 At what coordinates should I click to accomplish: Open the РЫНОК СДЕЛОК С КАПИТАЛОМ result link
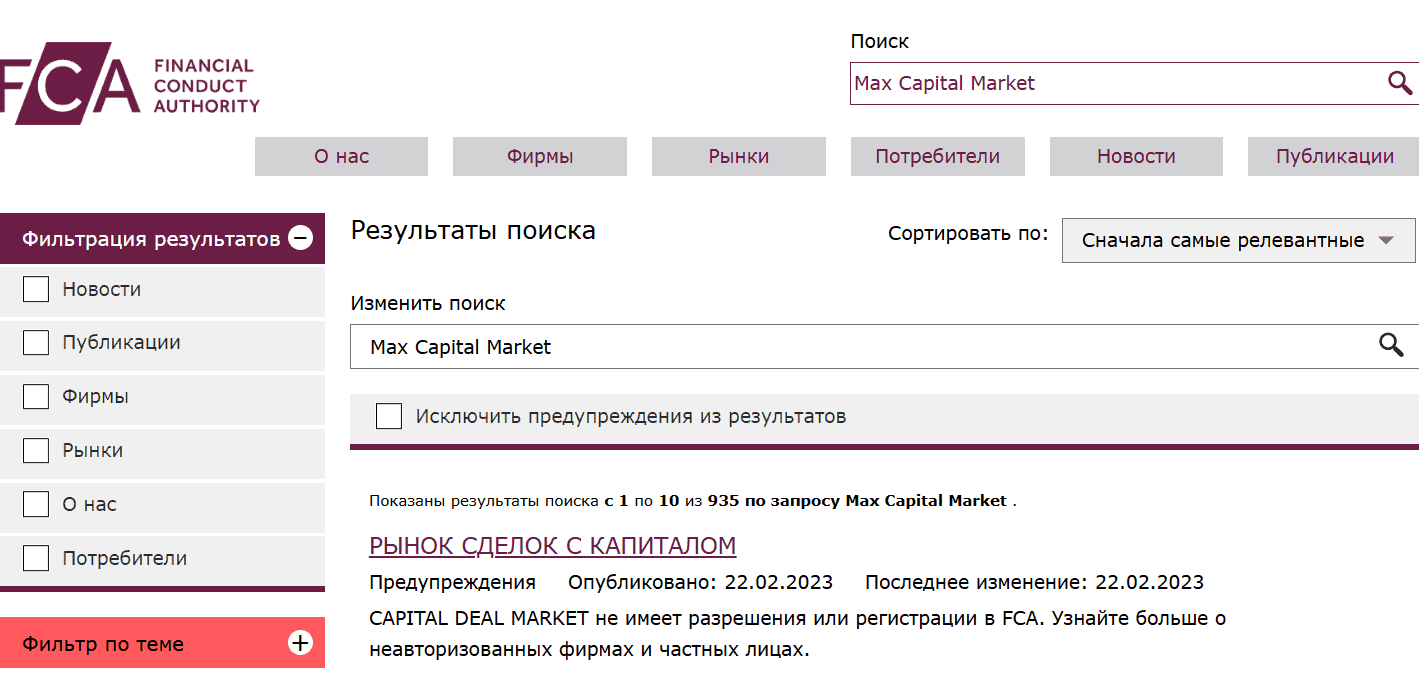(552, 546)
